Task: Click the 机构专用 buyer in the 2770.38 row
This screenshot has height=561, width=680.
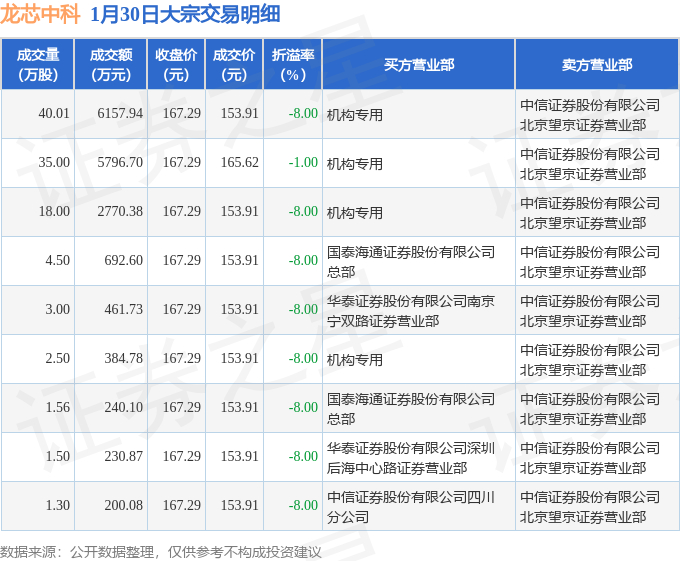Action: (x=354, y=213)
